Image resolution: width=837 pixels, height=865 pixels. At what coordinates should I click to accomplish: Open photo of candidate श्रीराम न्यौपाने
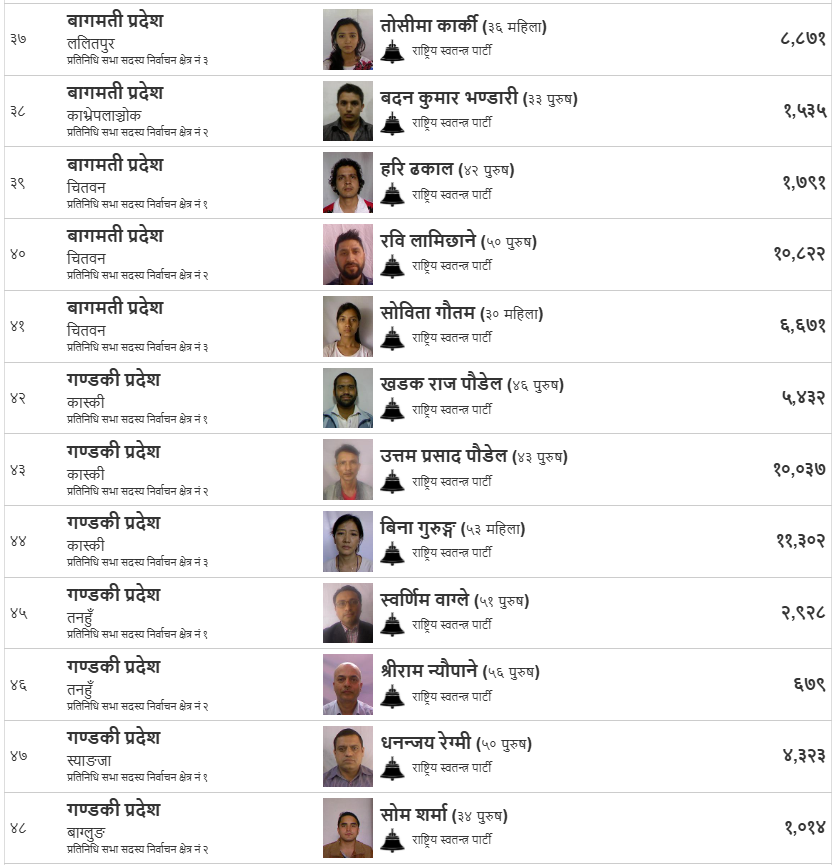coord(348,685)
